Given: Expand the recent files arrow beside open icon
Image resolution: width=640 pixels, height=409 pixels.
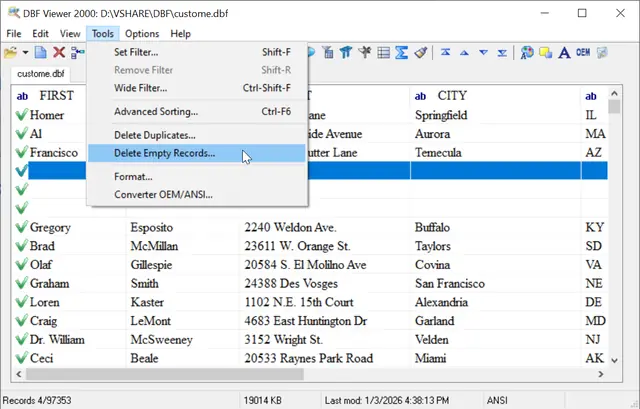Looking at the screenshot, I should (x=25, y=53).
